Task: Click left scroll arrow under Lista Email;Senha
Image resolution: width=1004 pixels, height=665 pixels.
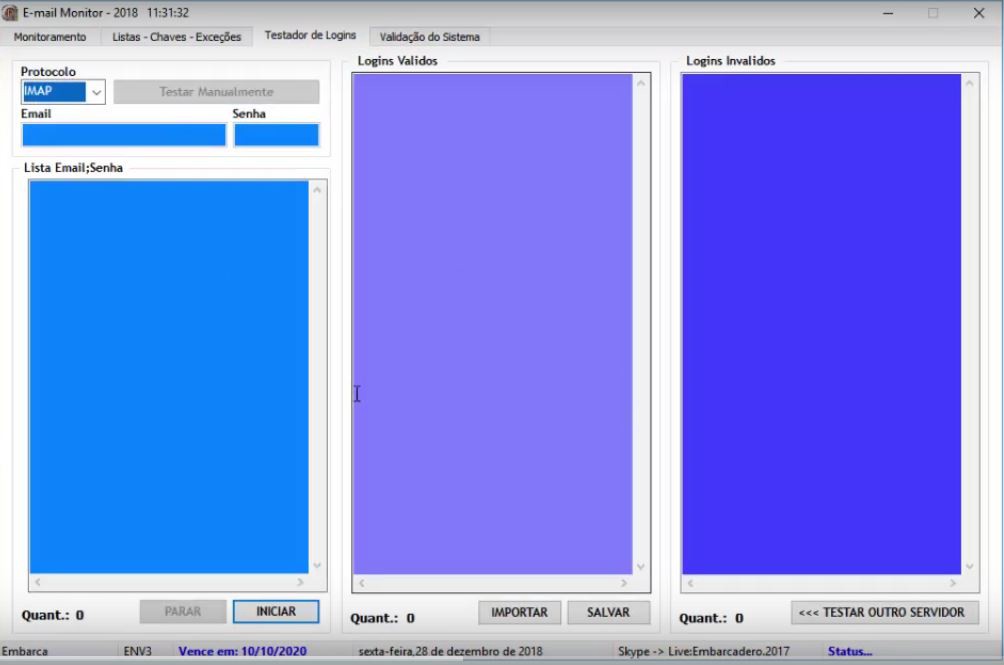Action: 38,581
